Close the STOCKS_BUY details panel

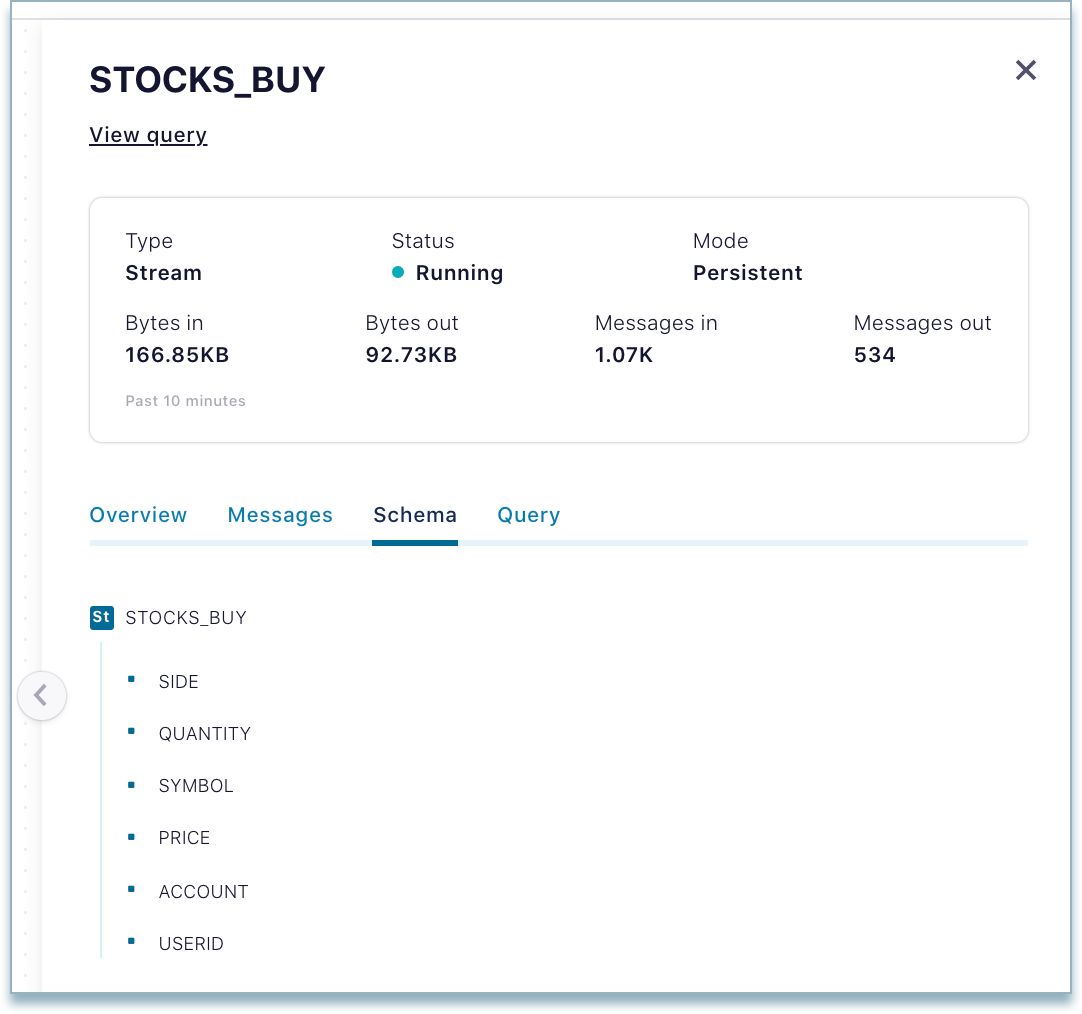1025,70
